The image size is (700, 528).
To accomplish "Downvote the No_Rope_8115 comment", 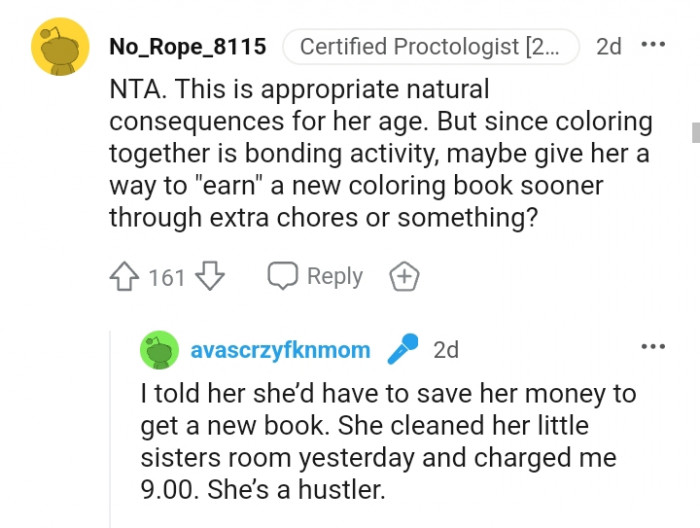I will pyautogui.click(x=207, y=277).
